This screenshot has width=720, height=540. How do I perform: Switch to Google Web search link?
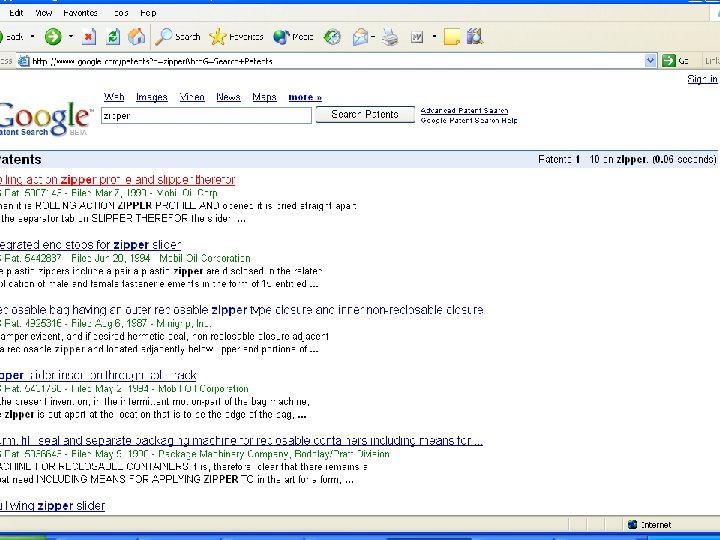(x=114, y=97)
